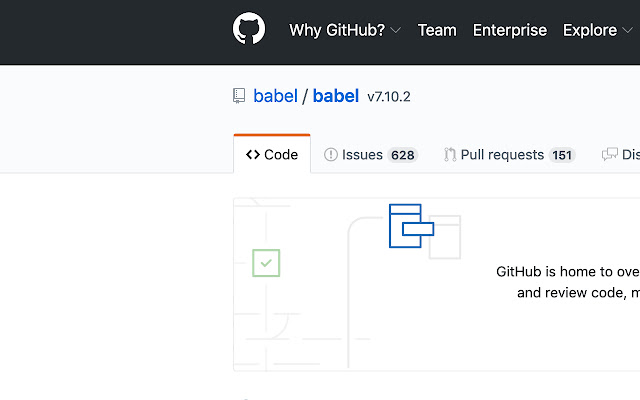
Task: Open the Discussions tab
Action: (x=620, y=155)
